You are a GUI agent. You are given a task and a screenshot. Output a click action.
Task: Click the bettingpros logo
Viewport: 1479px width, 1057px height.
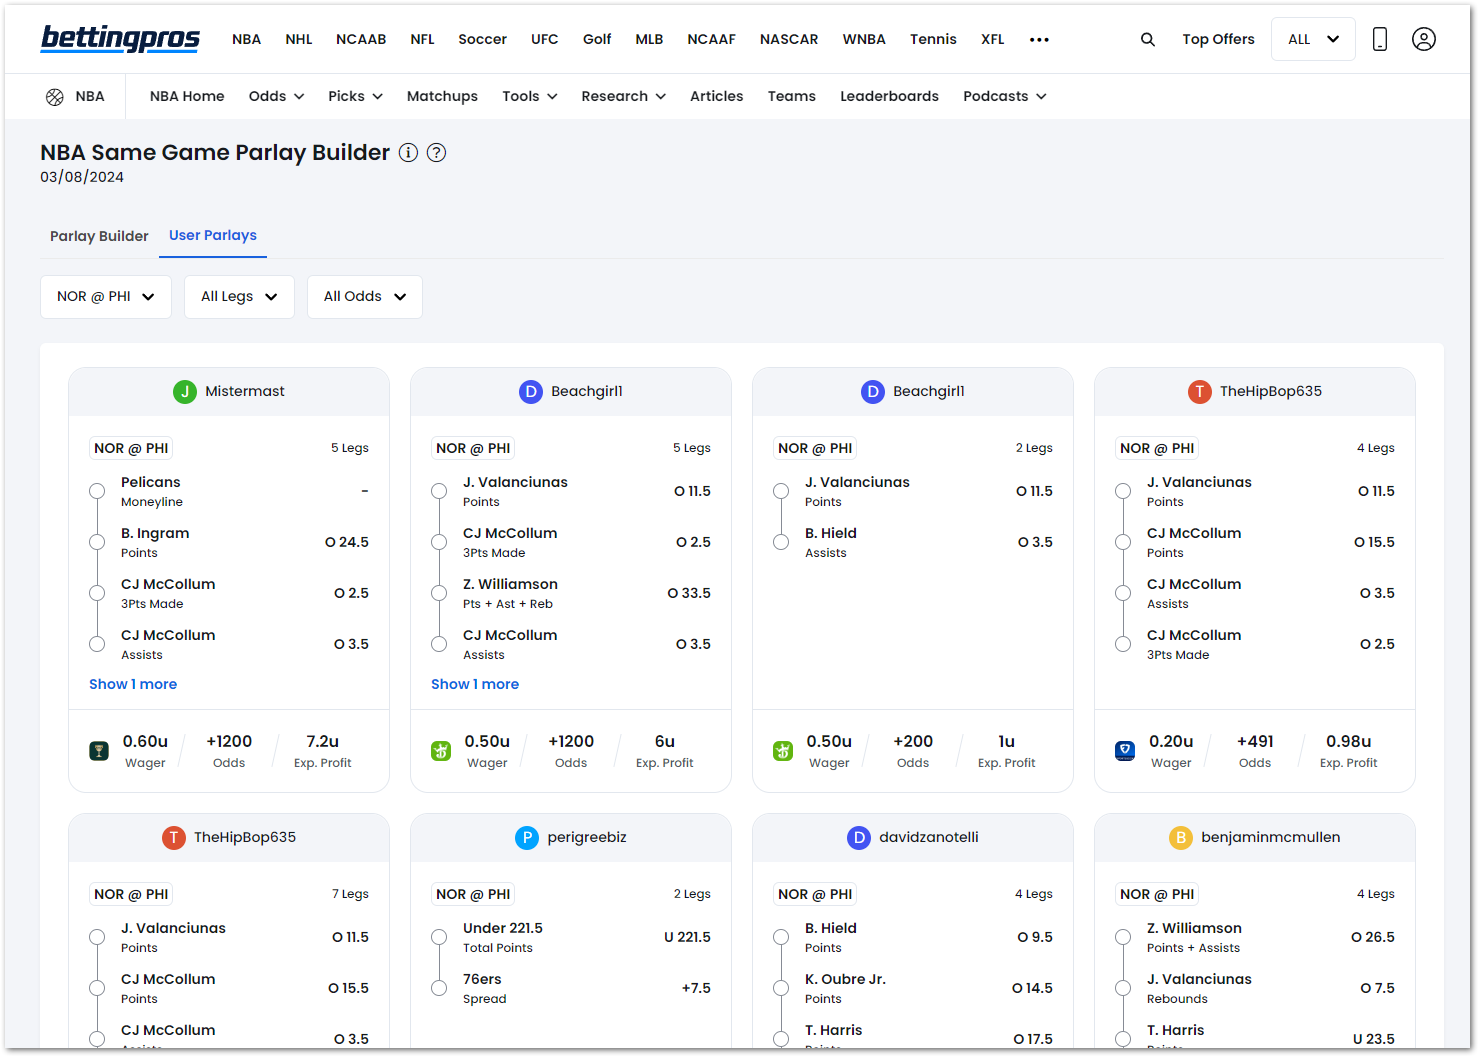pos(120,39)
